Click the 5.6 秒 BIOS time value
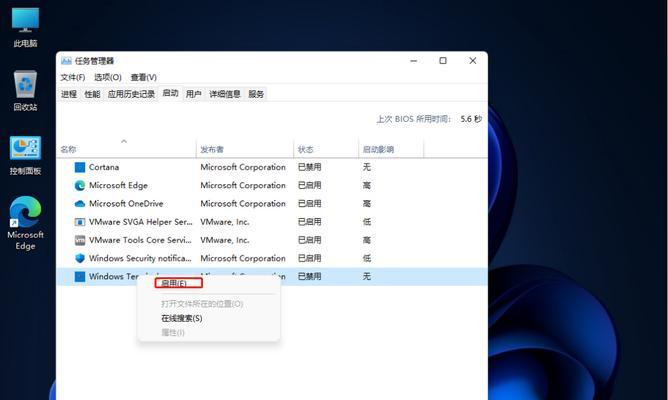 [471, 119]
